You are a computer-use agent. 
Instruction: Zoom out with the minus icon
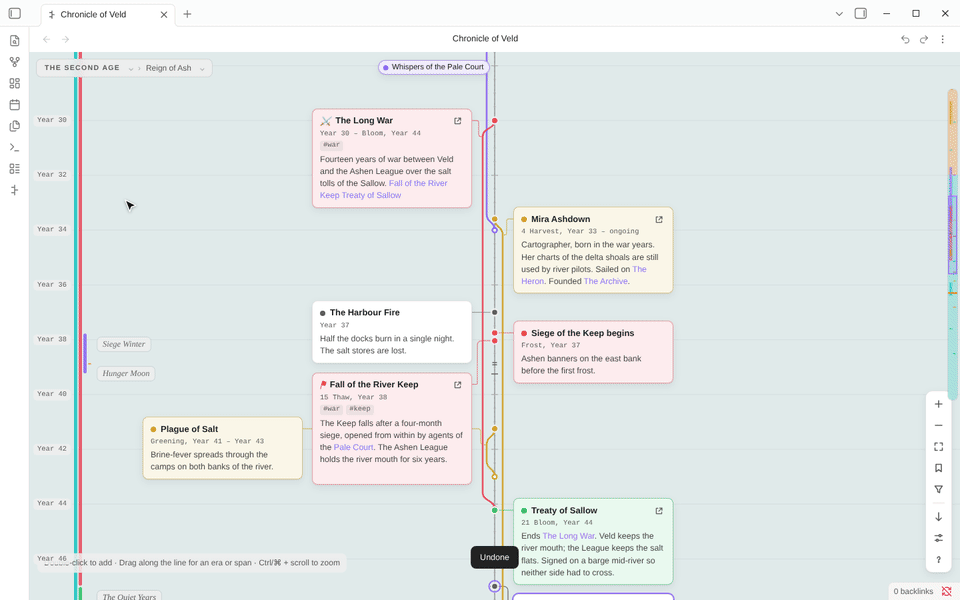(x=939, y=426)
